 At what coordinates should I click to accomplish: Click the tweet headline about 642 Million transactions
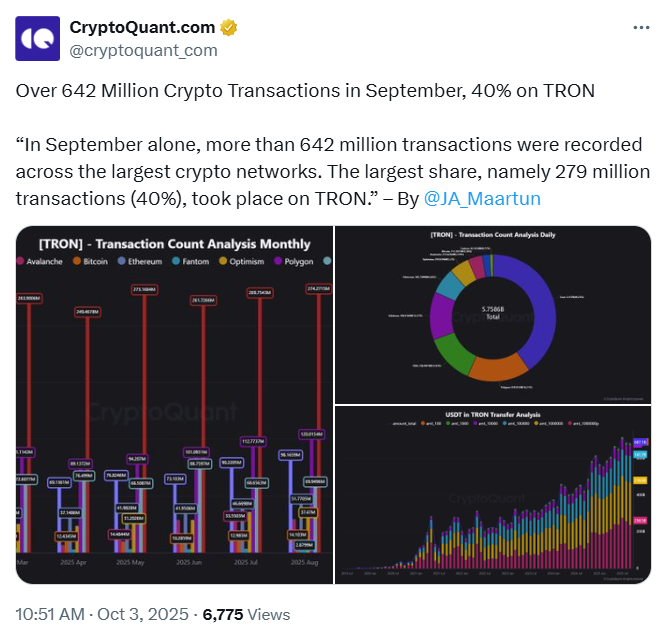(305, 90)
